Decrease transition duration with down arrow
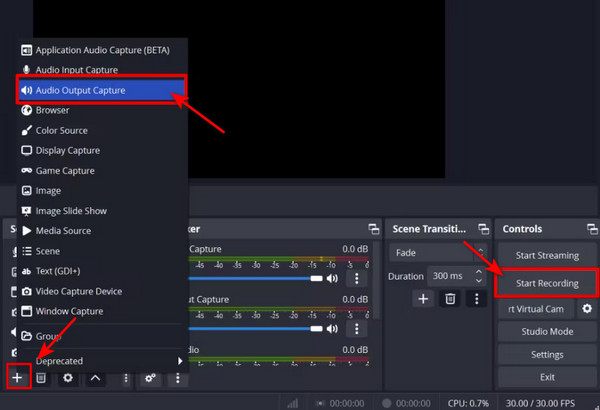Viewport: 600px width, 410px height. click(x=479, y=281)
